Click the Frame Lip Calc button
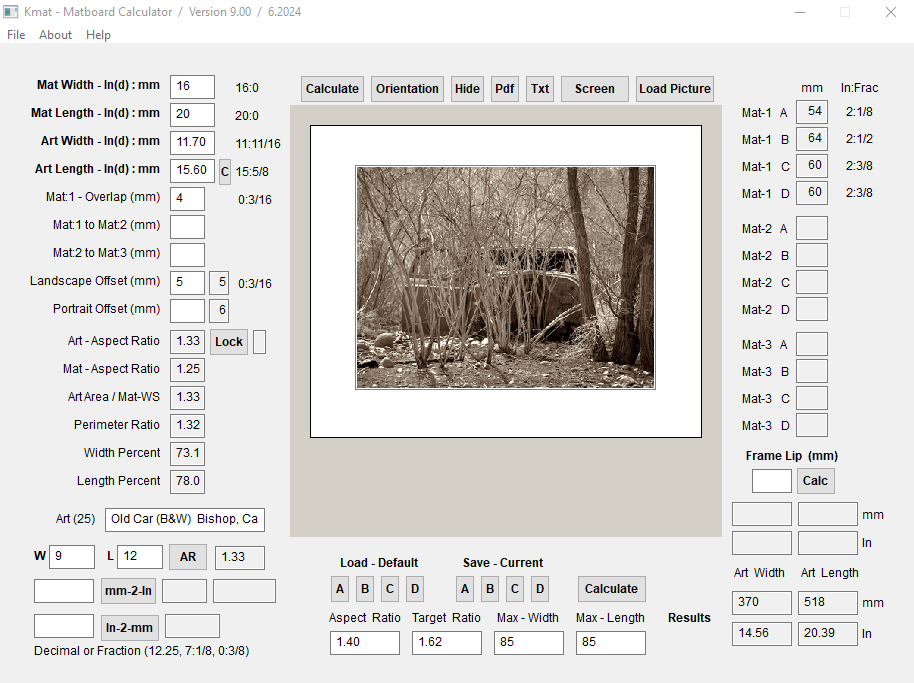This screenshot has width=914, height=683. click(x=815, y=481)
